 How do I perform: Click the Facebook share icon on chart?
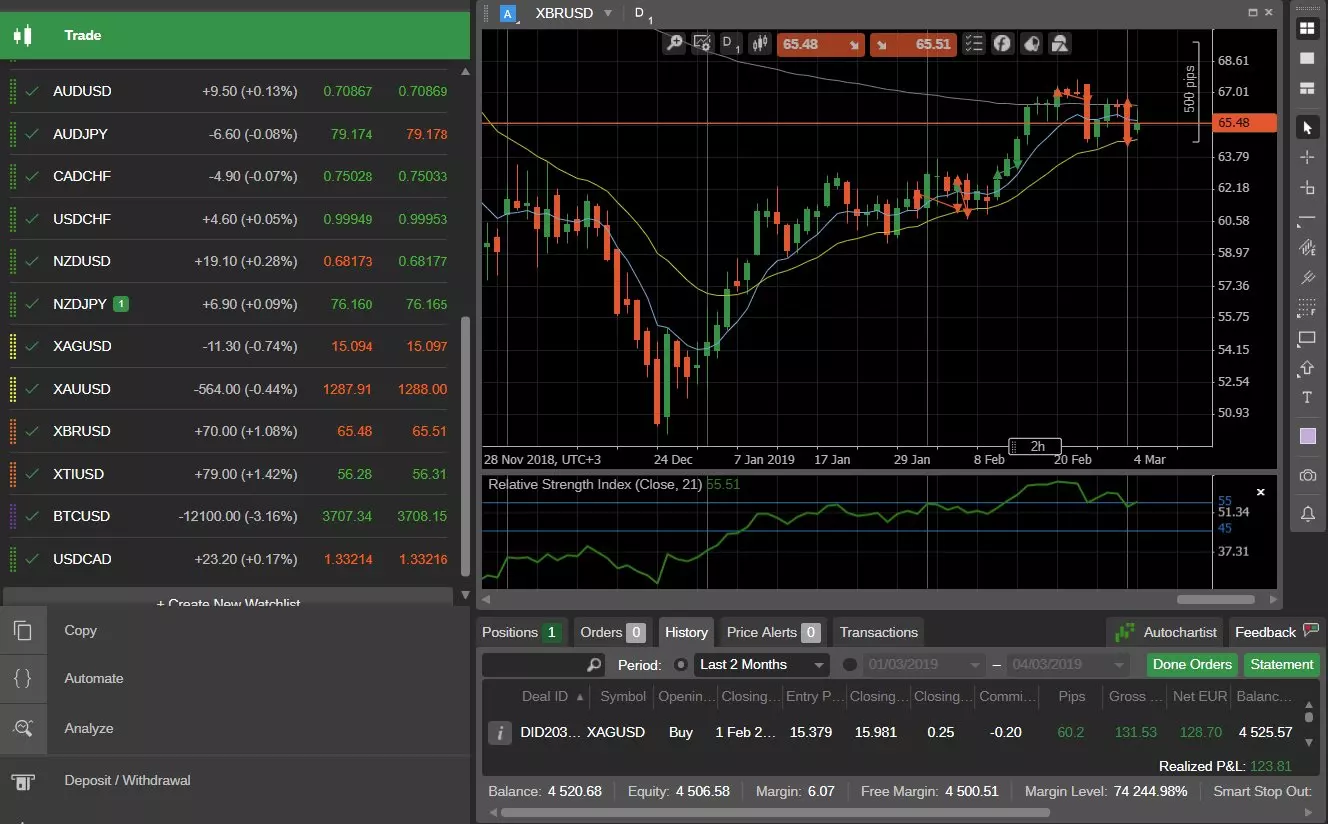click(x=1002, y=43)
